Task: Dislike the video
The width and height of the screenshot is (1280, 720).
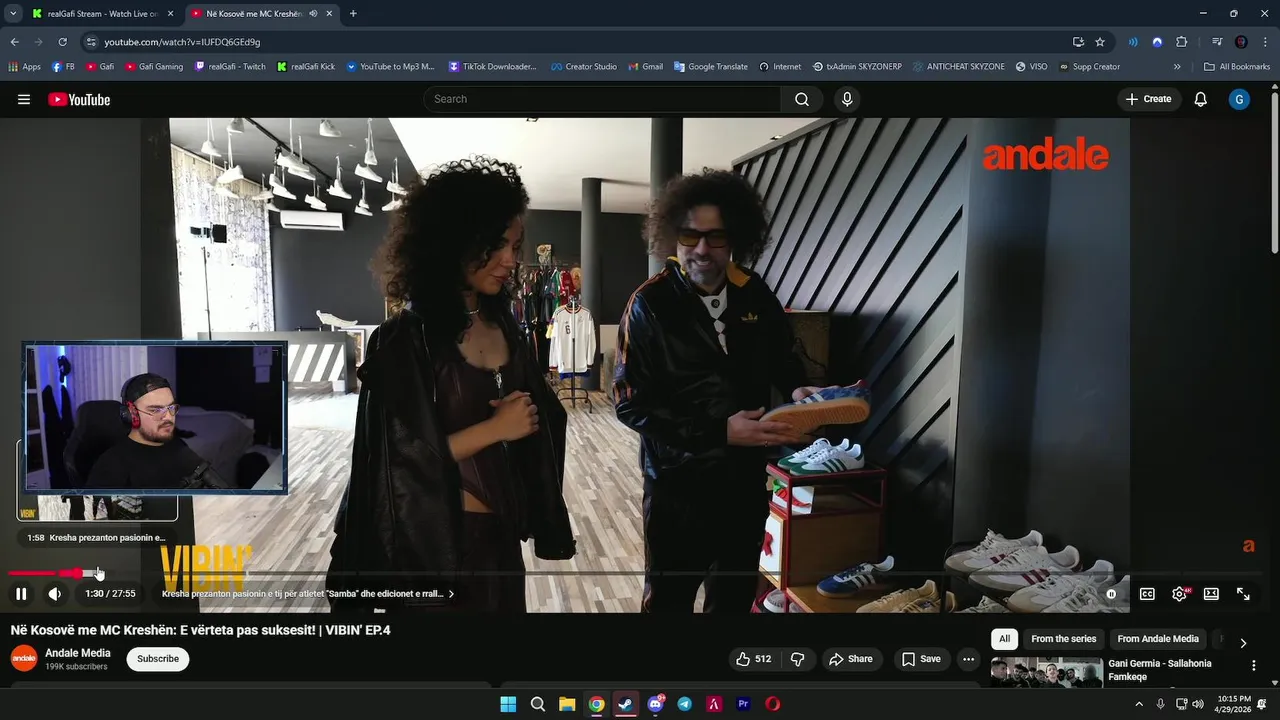Action: tap(798, 659)
